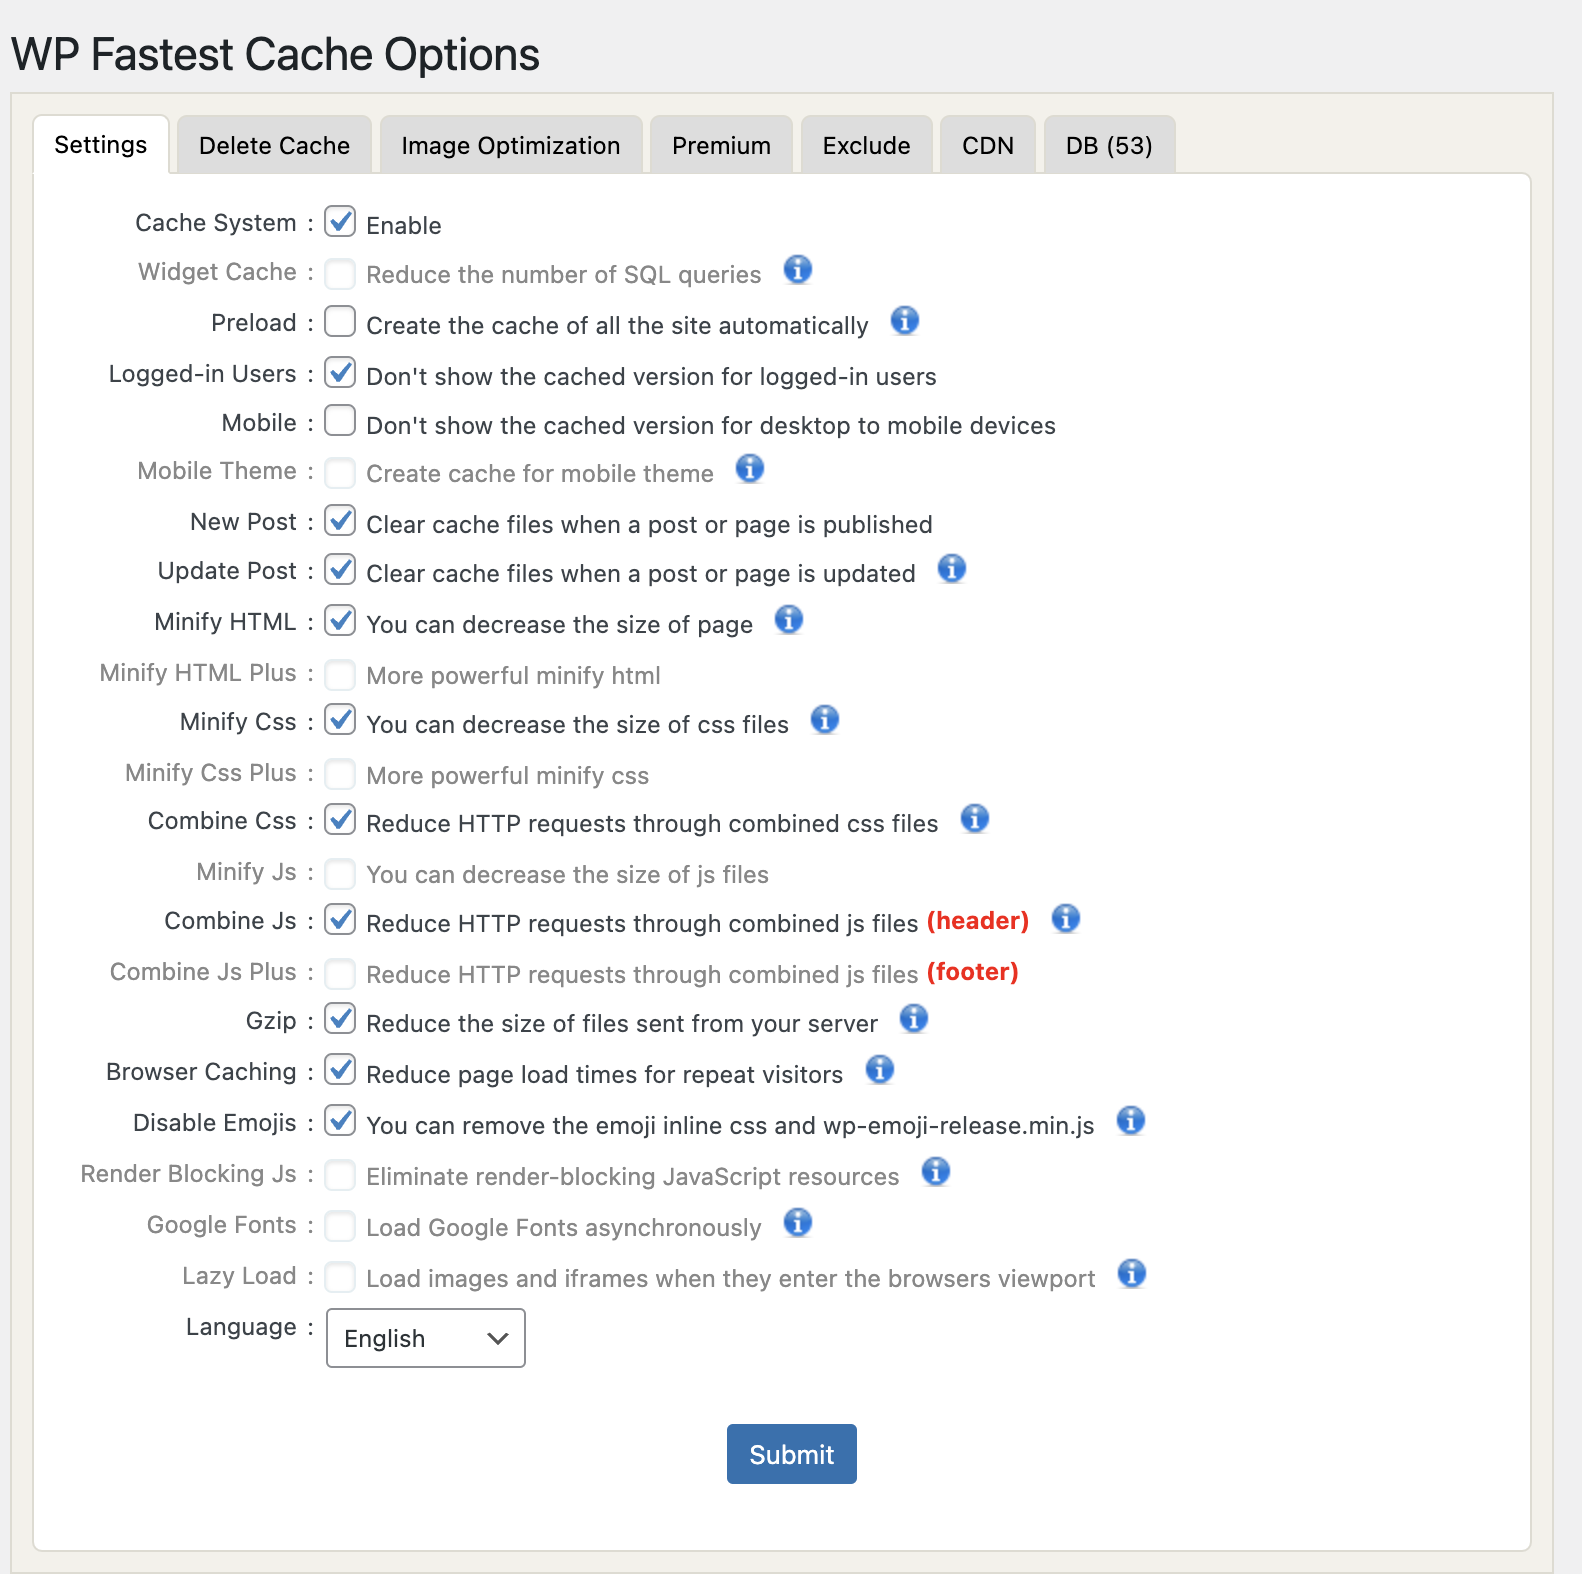Screen dimensions: 1582x1574
Task: Uncheck Disable Emojis checkbox
Action: pyautogui.click(x=340, y=1121)
